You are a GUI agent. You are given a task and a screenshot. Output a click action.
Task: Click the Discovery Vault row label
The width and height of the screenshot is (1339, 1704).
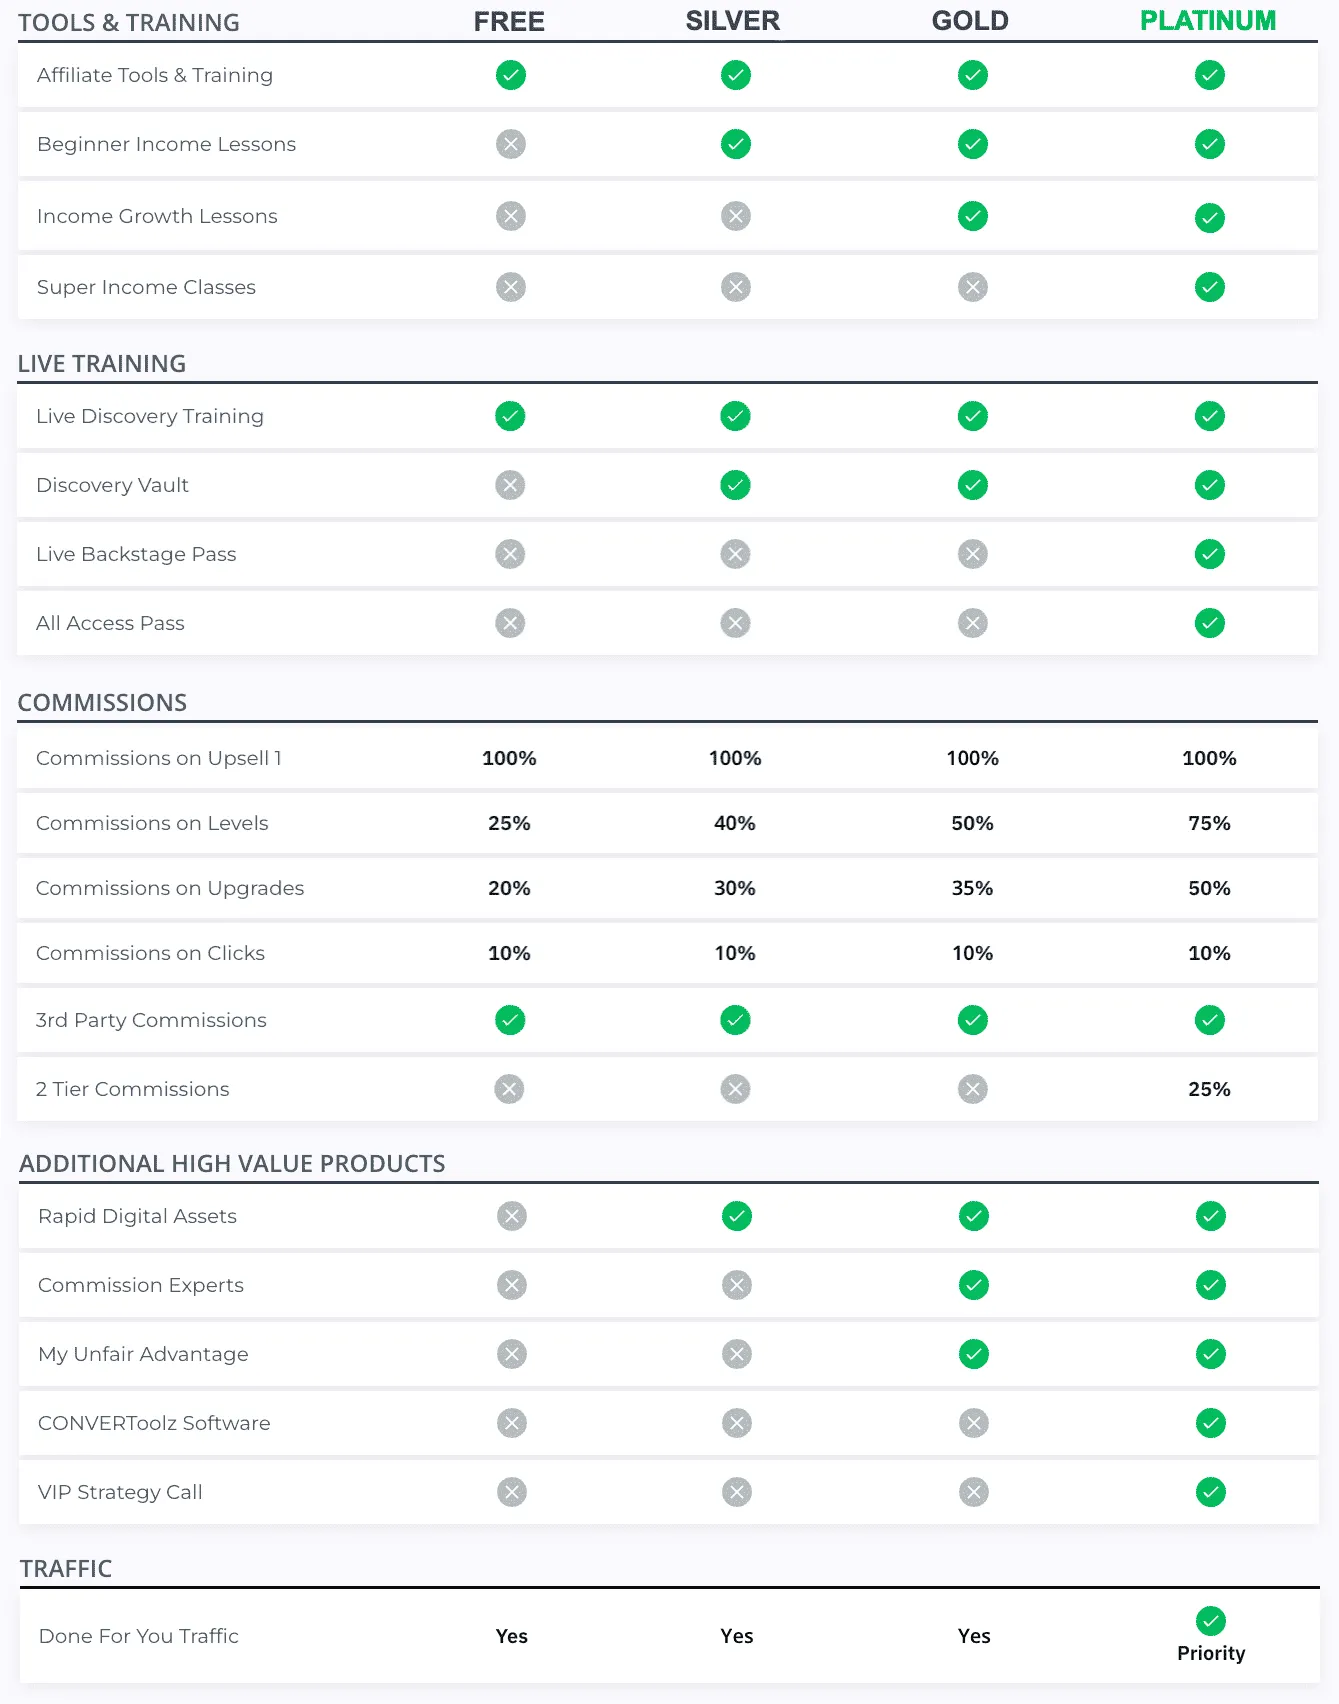pyautogui.click(x=112, y=485)
